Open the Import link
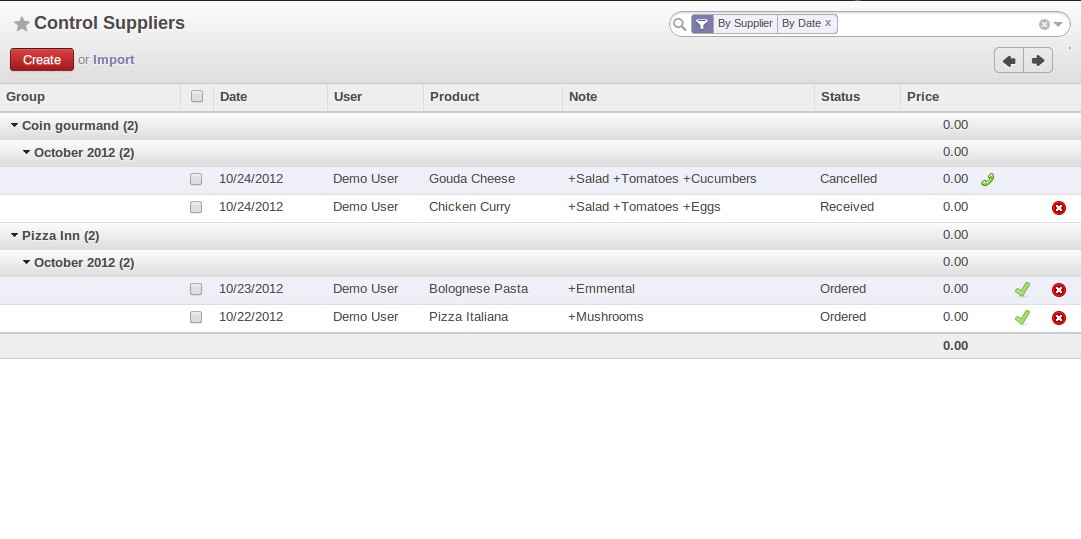1081x539 pixels. [x=113, y=60]
